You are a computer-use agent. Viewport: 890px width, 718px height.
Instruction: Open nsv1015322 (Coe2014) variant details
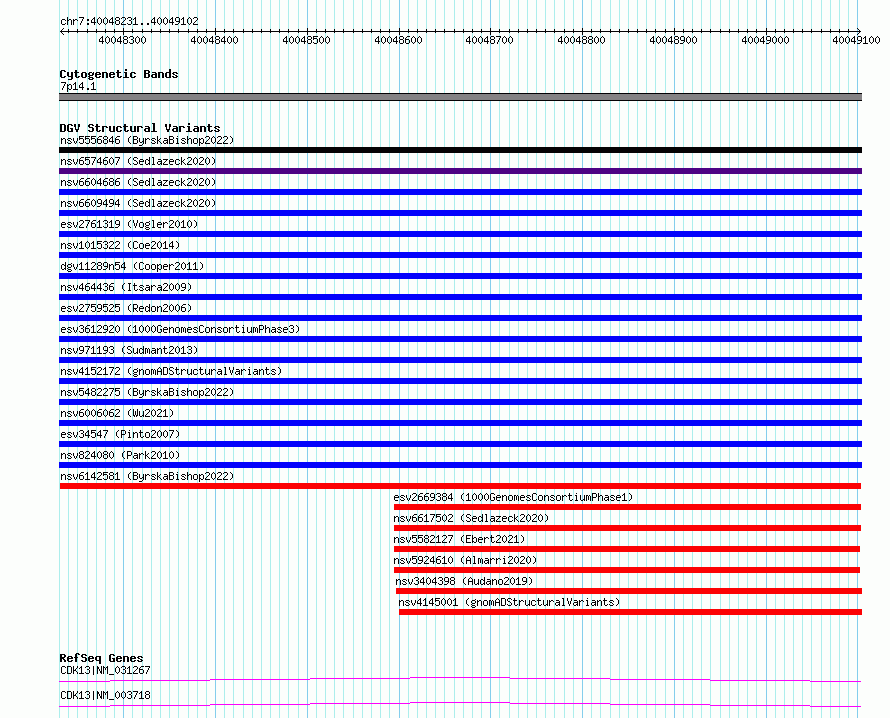pos(120,245)
